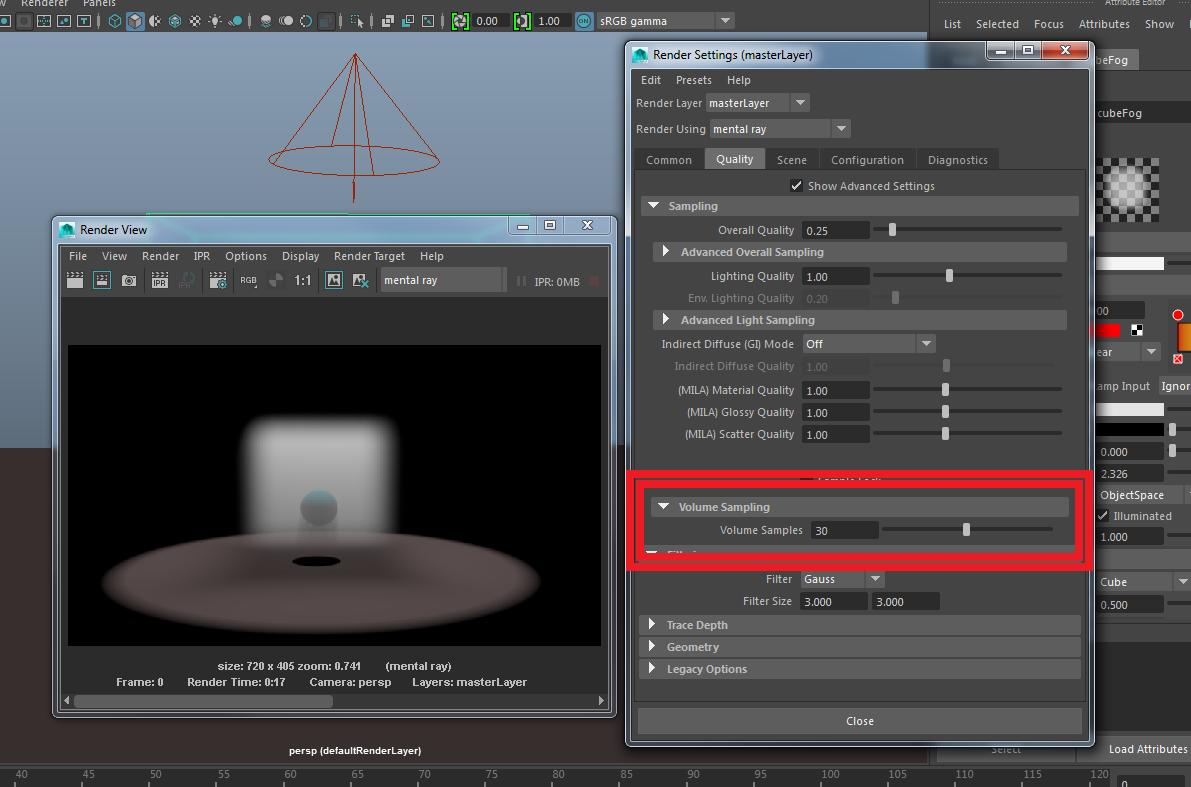Click the Keep Image icon in Render View

click(x=334, y=281)
